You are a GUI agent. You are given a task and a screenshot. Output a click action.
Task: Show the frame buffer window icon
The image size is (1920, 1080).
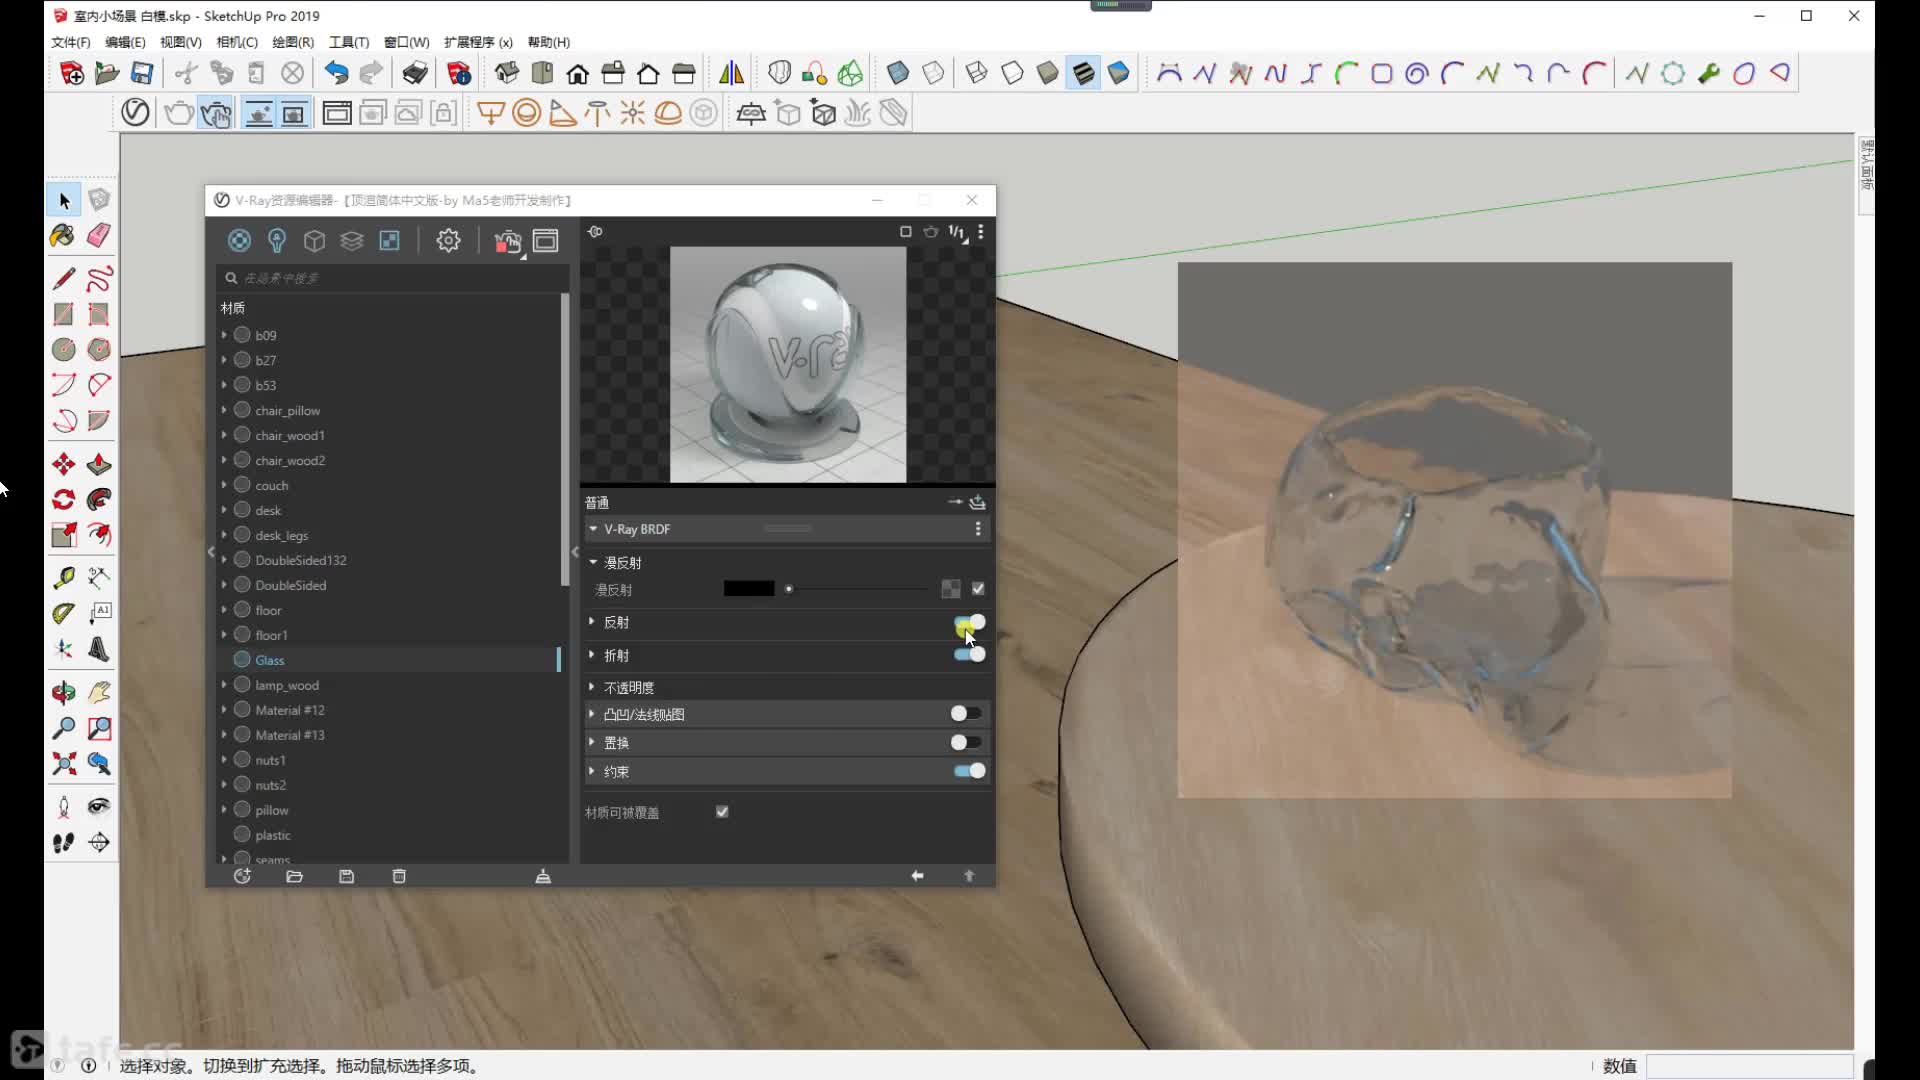[546, 241]
